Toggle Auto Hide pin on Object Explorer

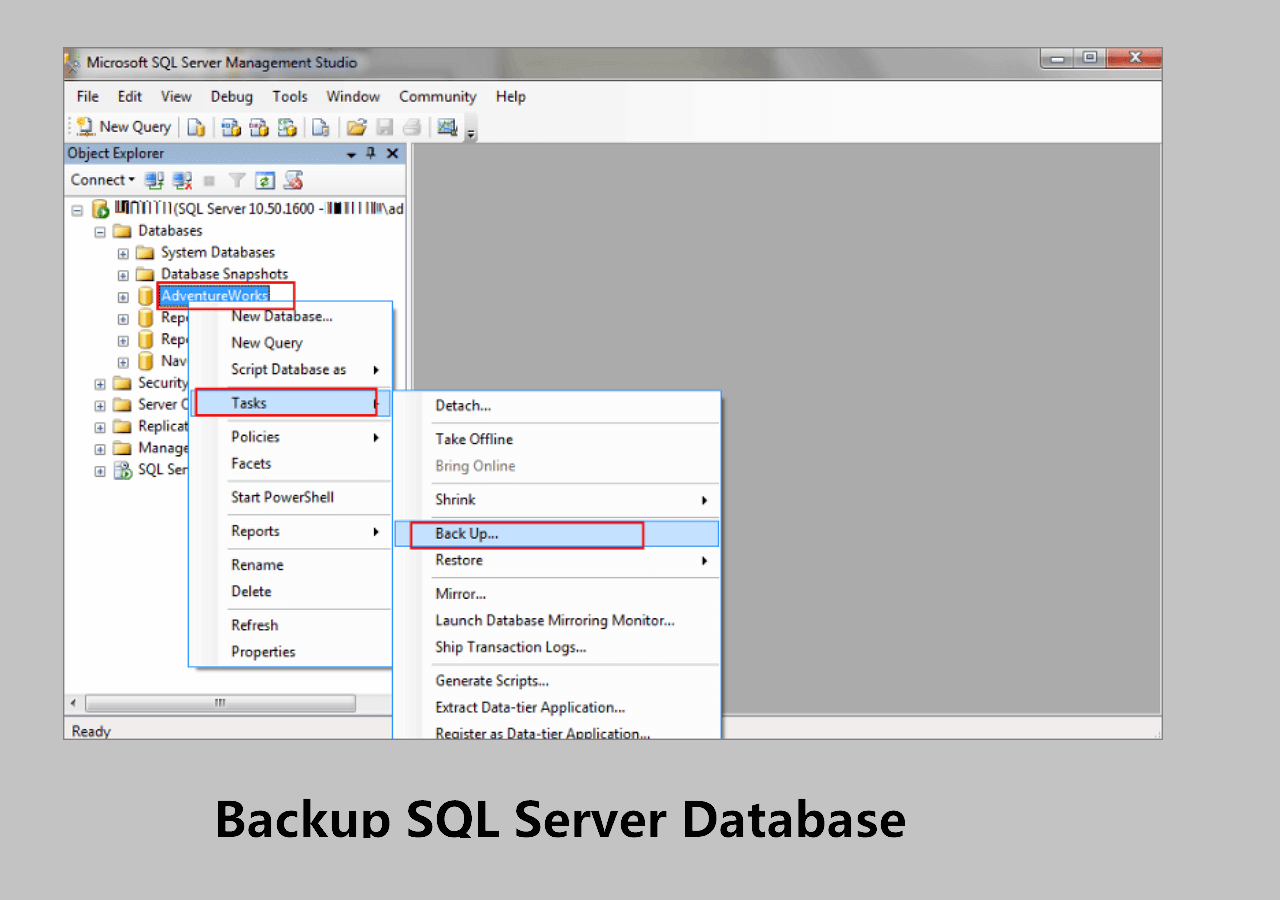point(371,153)
